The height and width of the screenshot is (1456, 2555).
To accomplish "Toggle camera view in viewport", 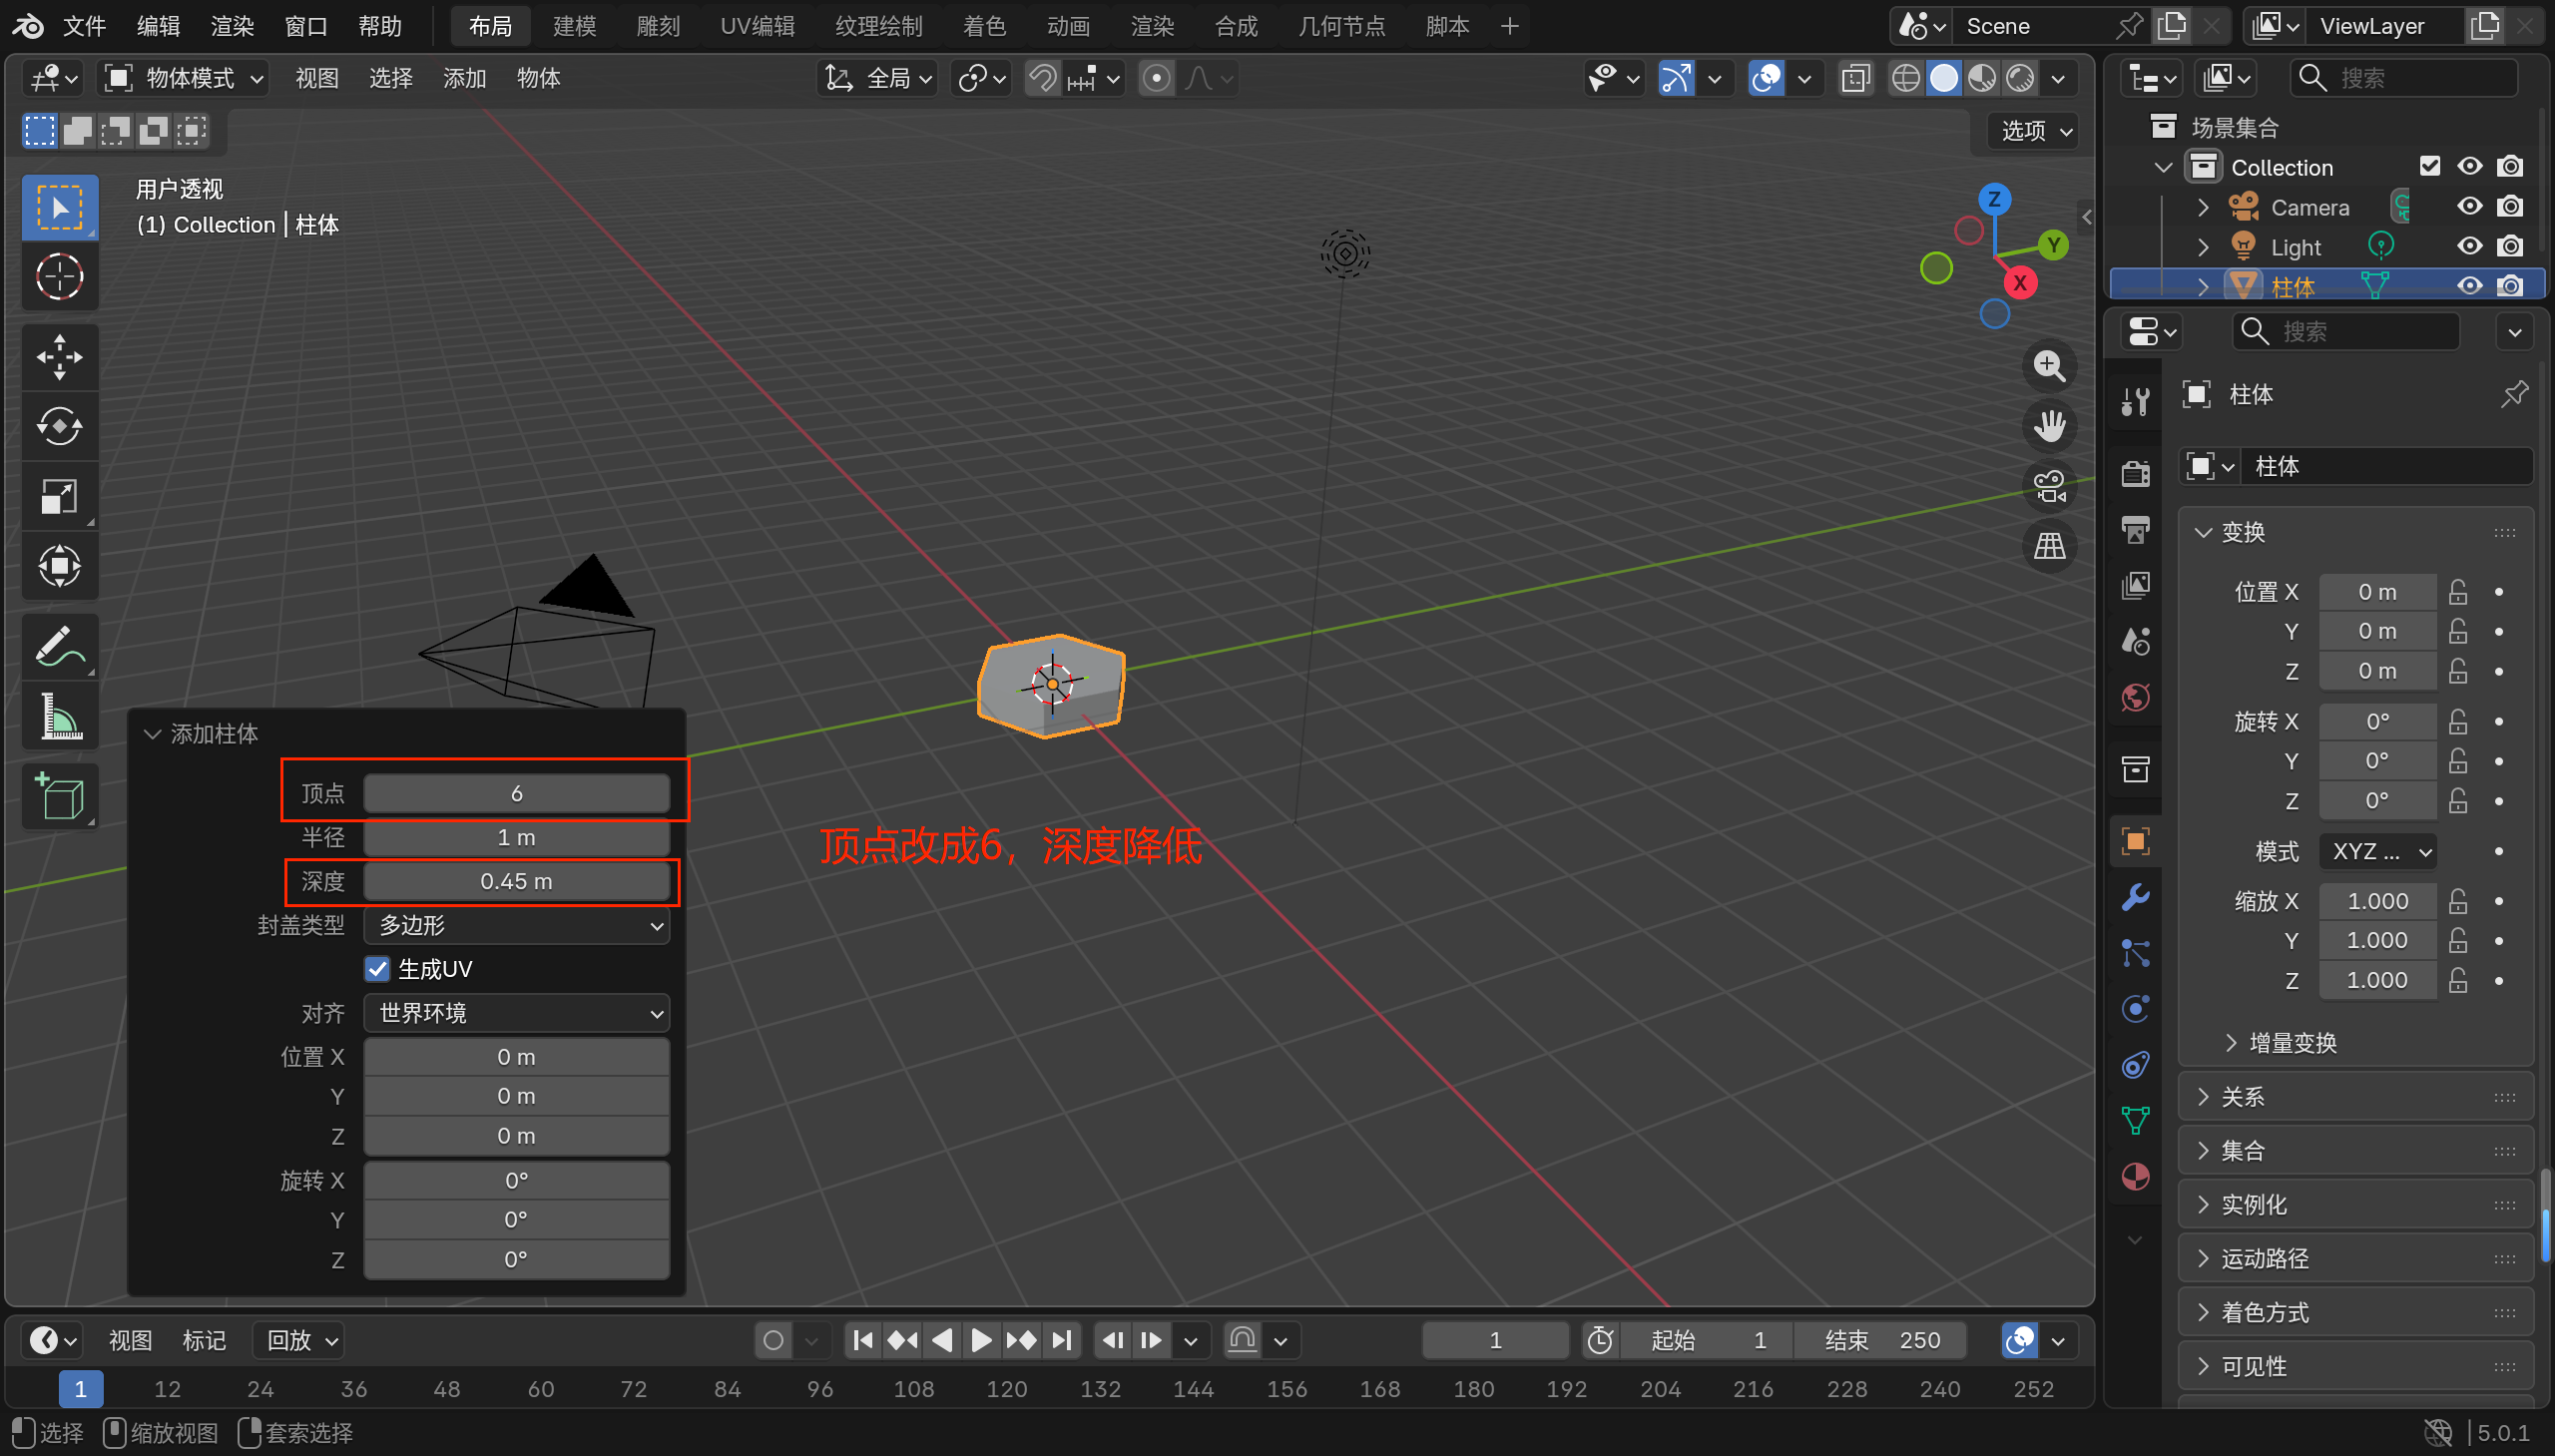I will pyautogui.click(x=2049, y=487).
